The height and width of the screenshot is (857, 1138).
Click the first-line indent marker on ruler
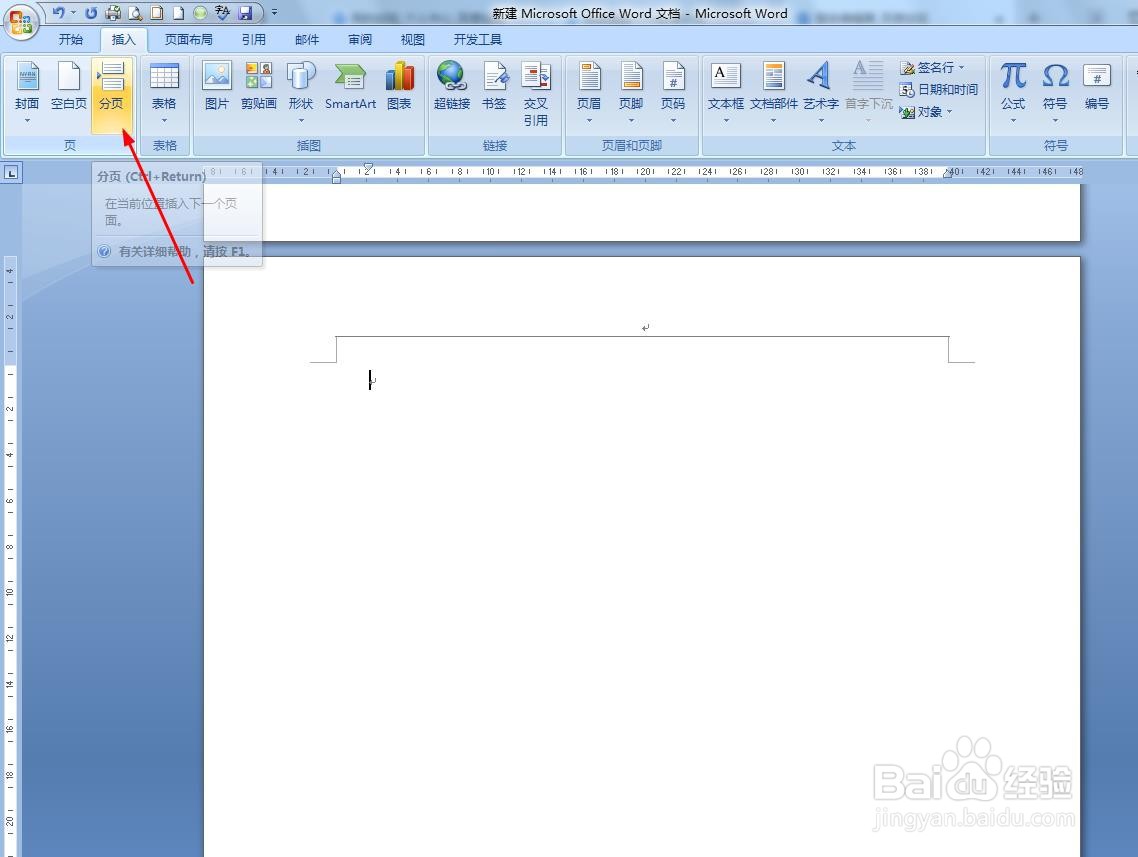click(368, 168)
